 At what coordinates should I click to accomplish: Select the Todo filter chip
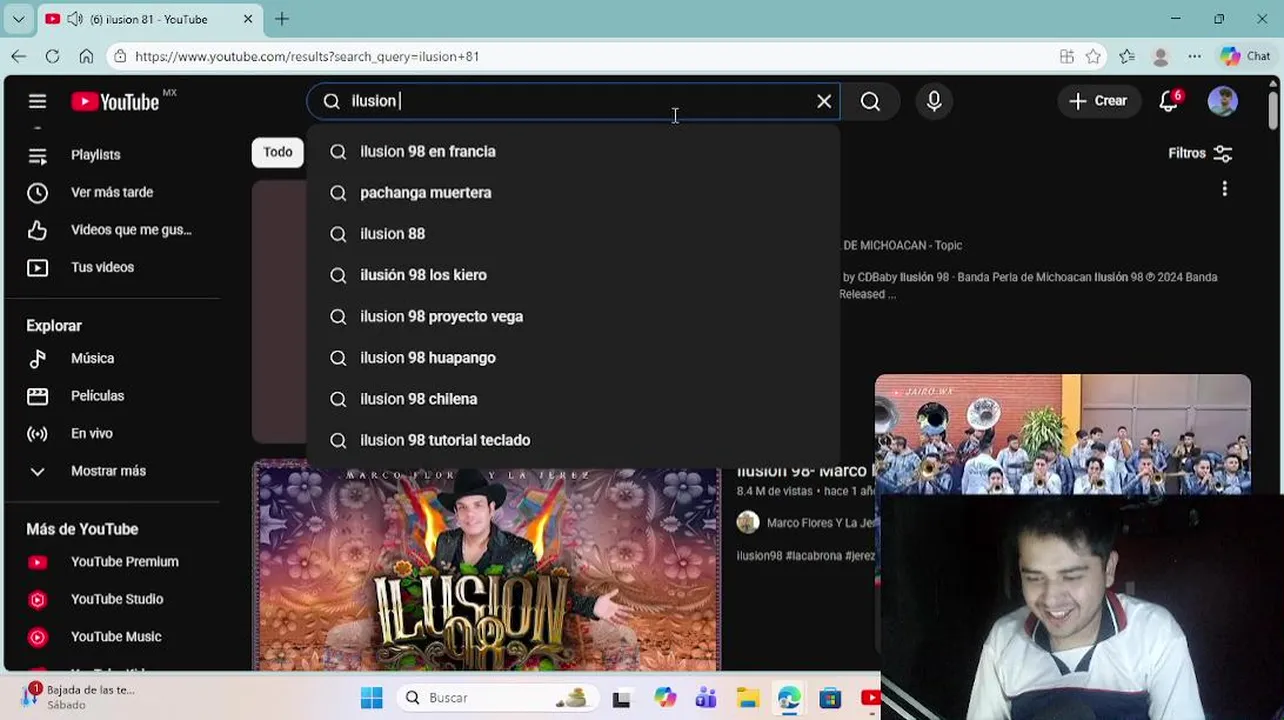pyautogui.click(x=277, y=152)
